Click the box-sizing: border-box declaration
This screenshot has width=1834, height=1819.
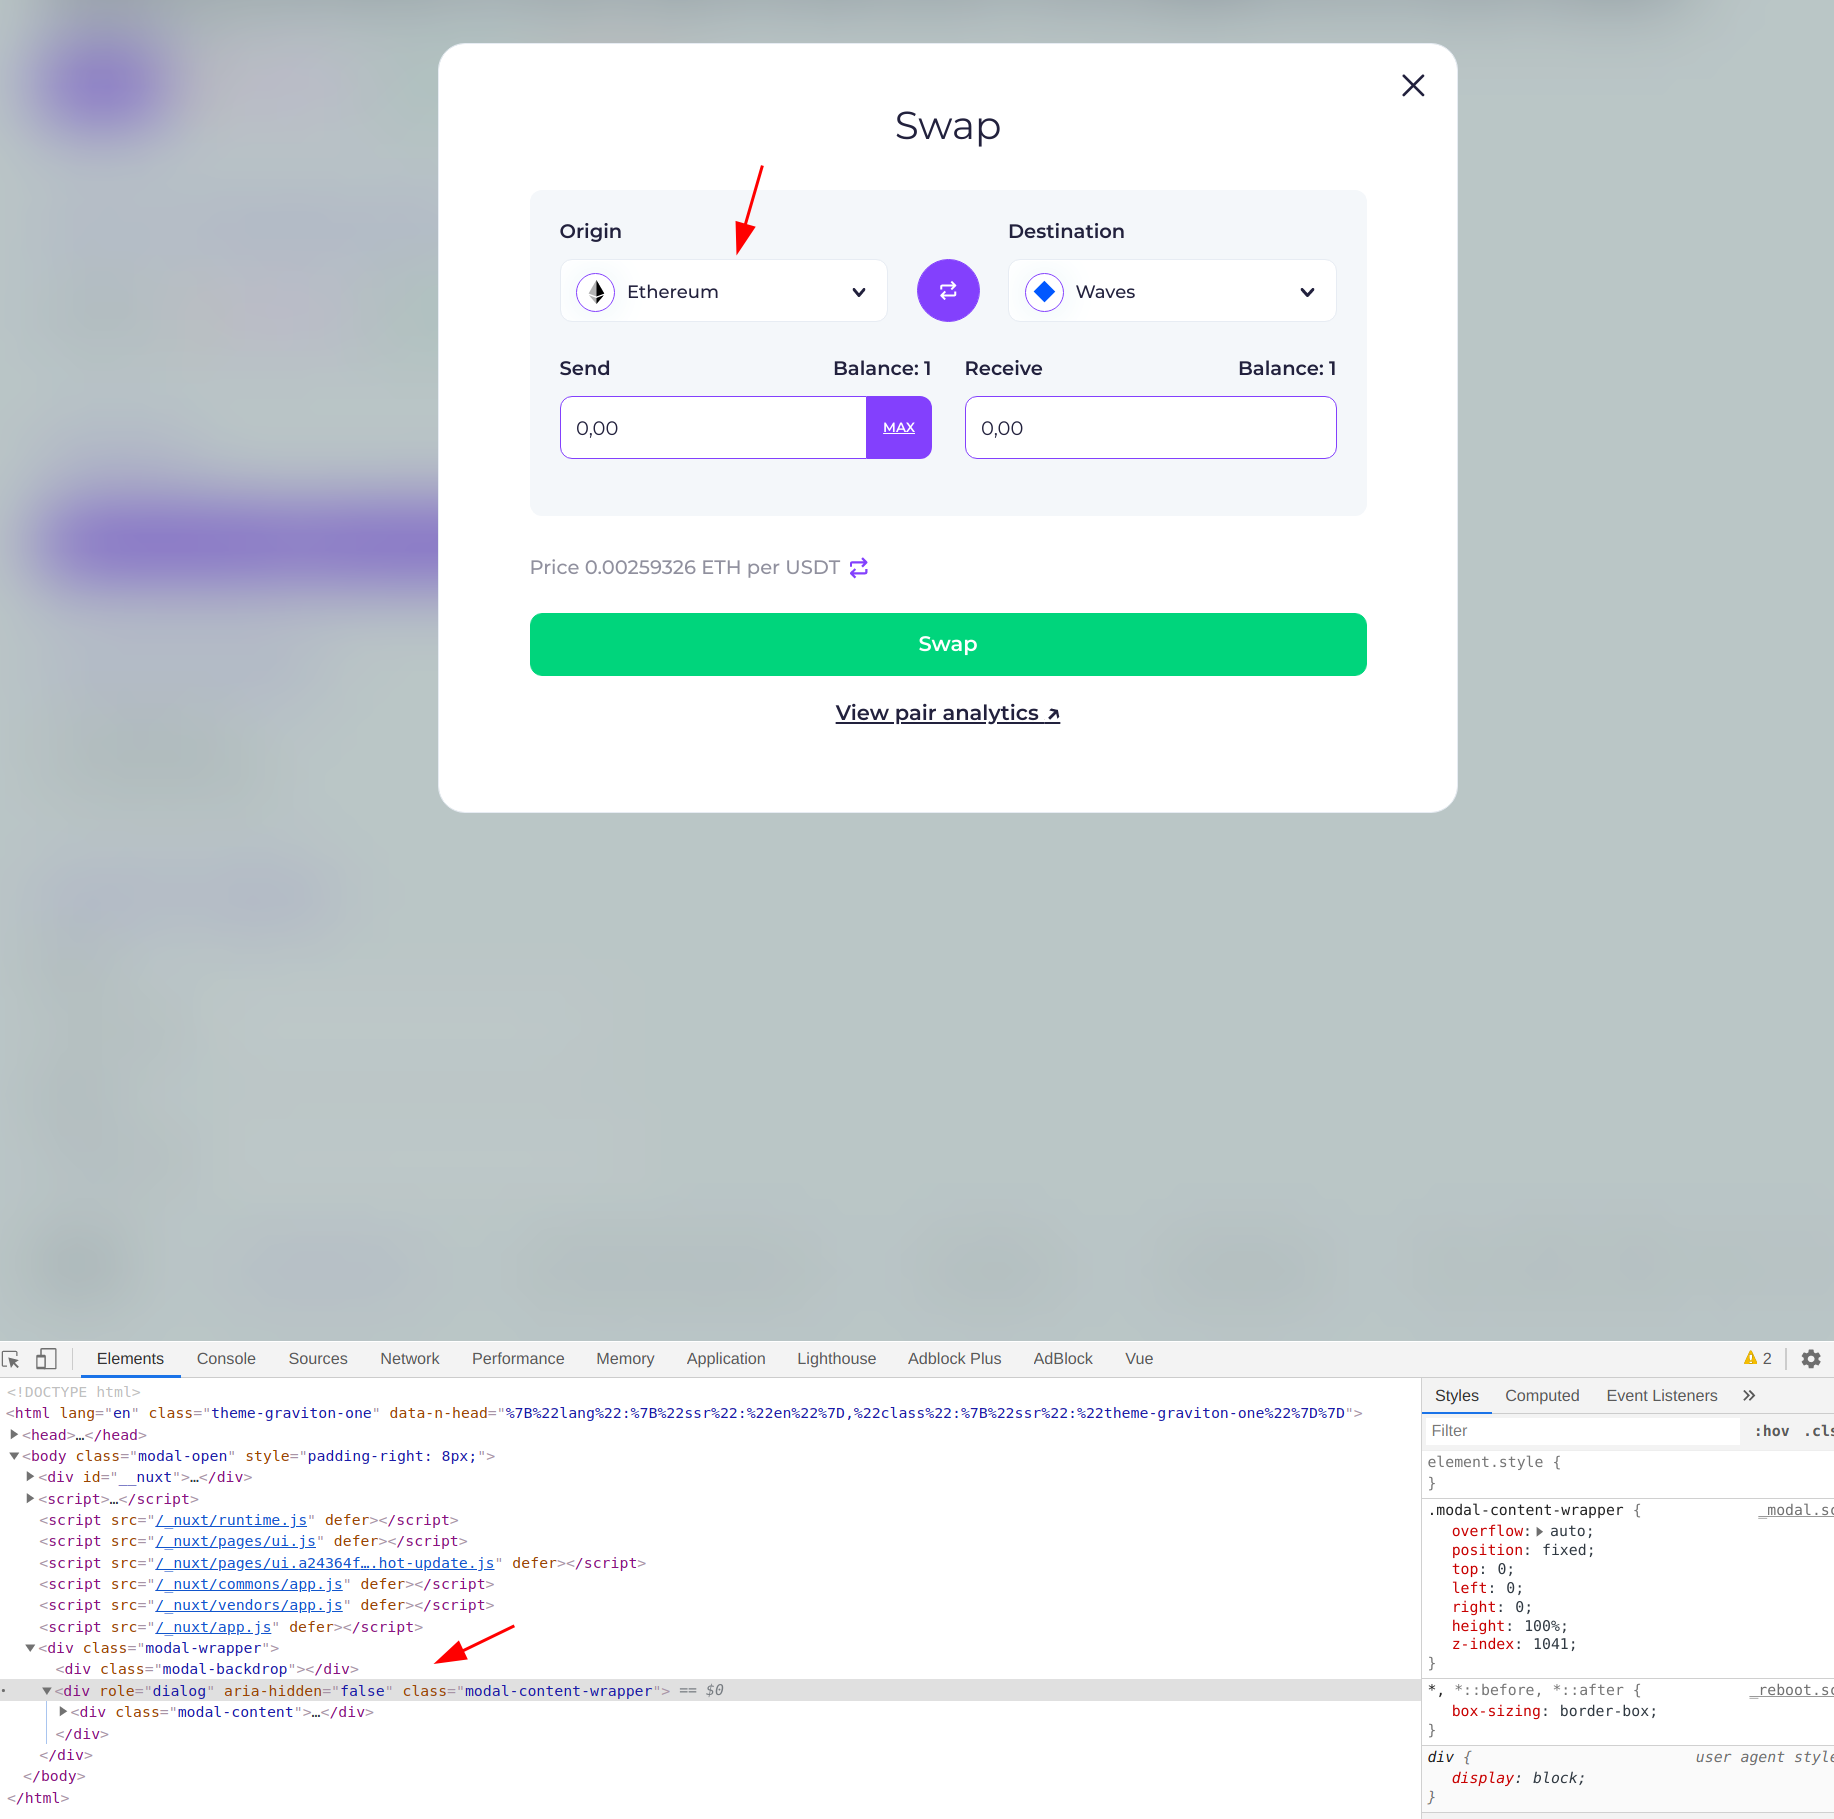(1554, 1712)
